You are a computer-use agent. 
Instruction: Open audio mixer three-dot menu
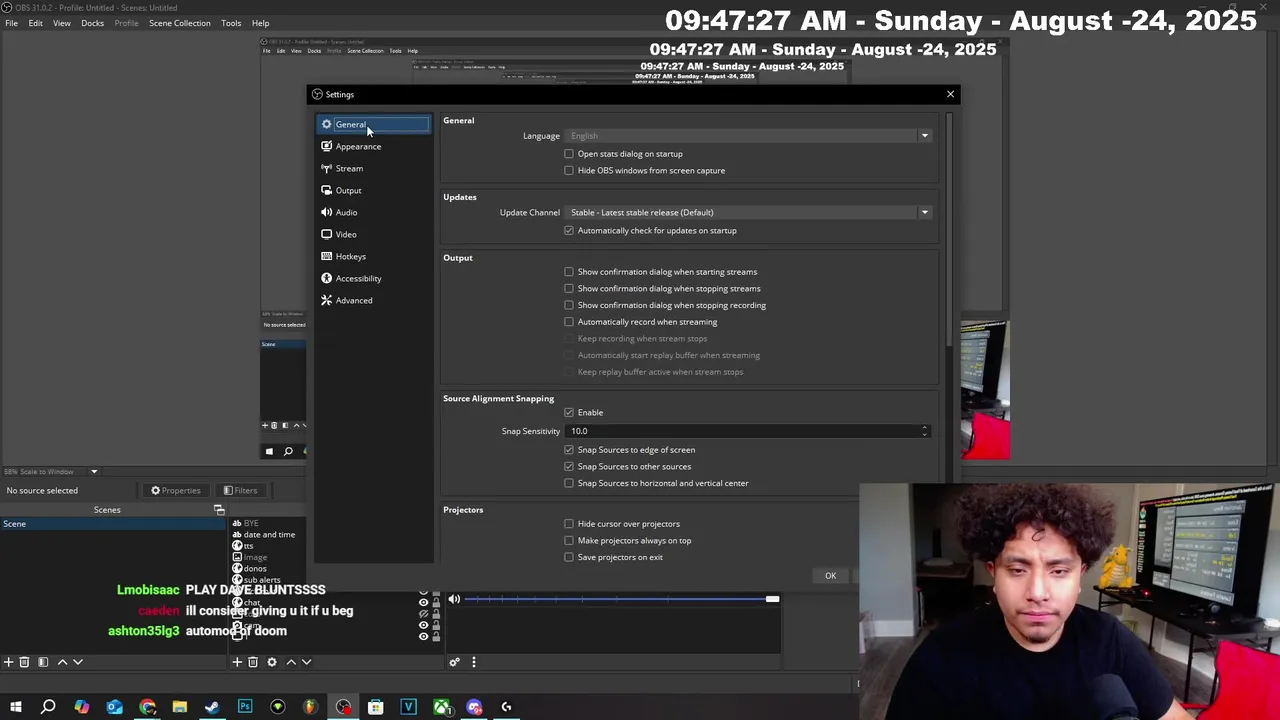[x=473, y=662]
